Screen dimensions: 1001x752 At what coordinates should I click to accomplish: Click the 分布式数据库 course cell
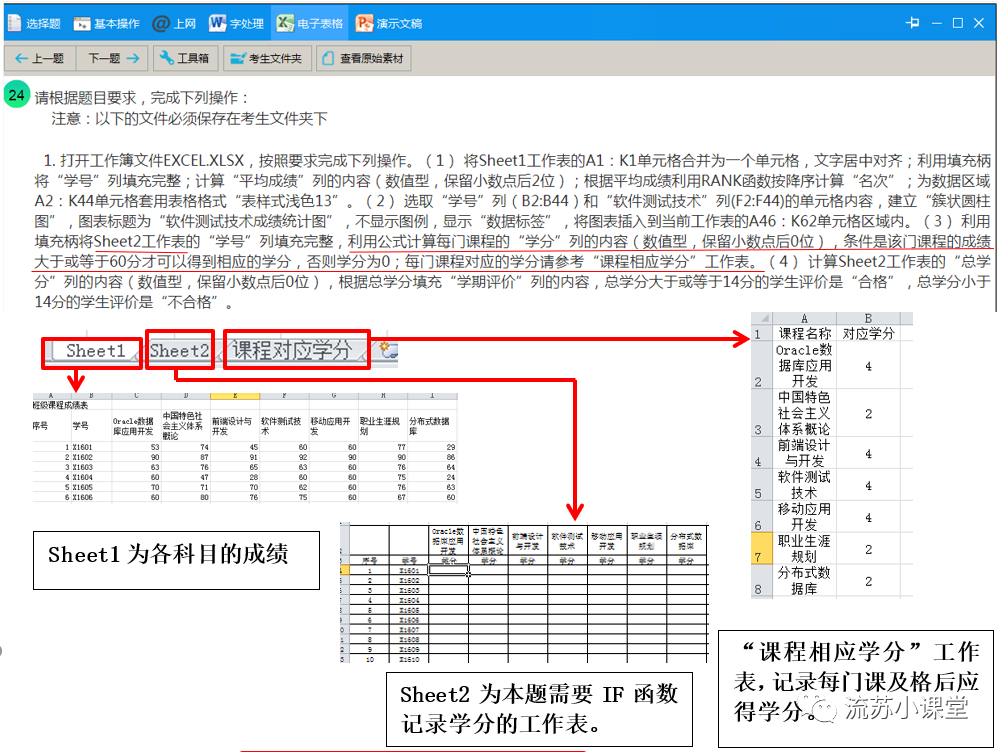coord(804,581)
